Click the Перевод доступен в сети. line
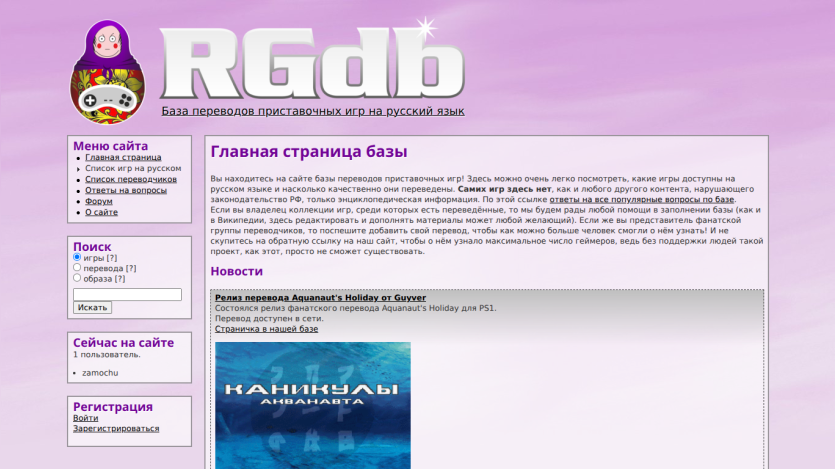 tap(269, 318)
